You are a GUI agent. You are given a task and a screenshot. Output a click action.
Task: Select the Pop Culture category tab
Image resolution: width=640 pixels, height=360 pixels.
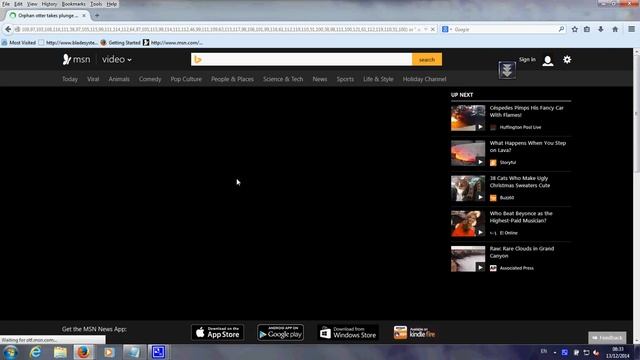186,79
